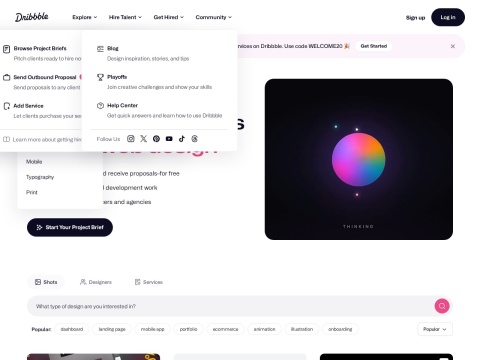Image resolution: width=480 pixels, height=360 pixels.
Task: Expand the Get Hired menu
Action: coord(169,17)
